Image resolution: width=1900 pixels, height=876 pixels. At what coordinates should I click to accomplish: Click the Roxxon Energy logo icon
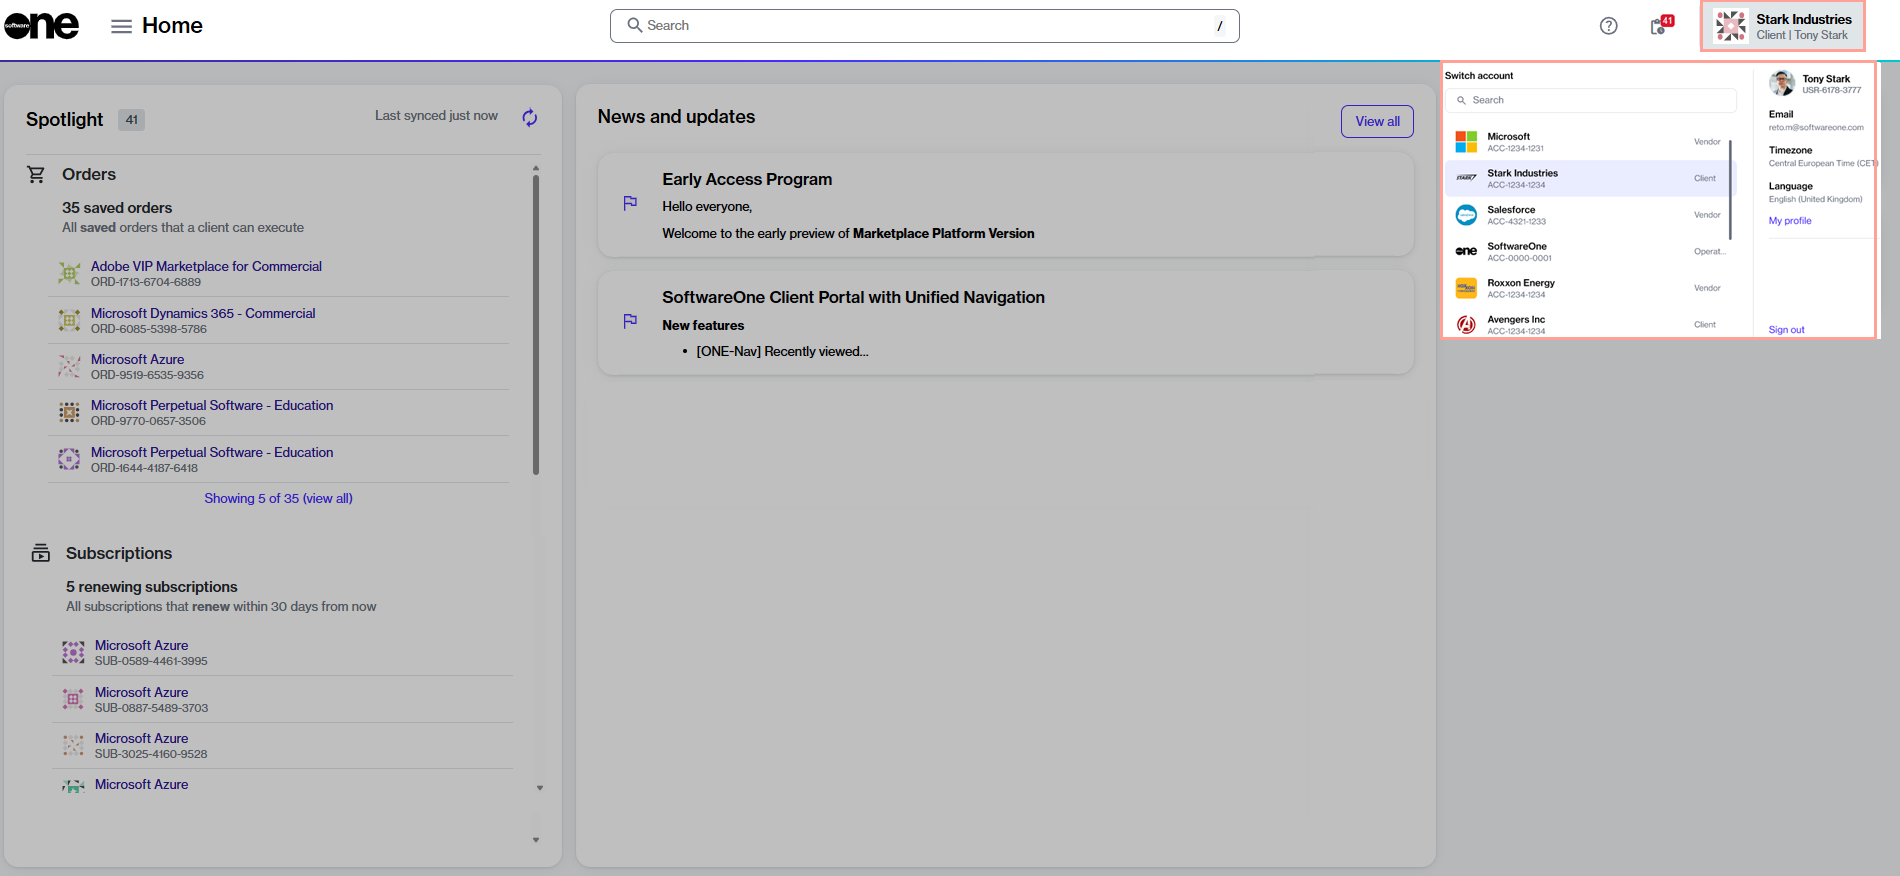click(1466, 288)
